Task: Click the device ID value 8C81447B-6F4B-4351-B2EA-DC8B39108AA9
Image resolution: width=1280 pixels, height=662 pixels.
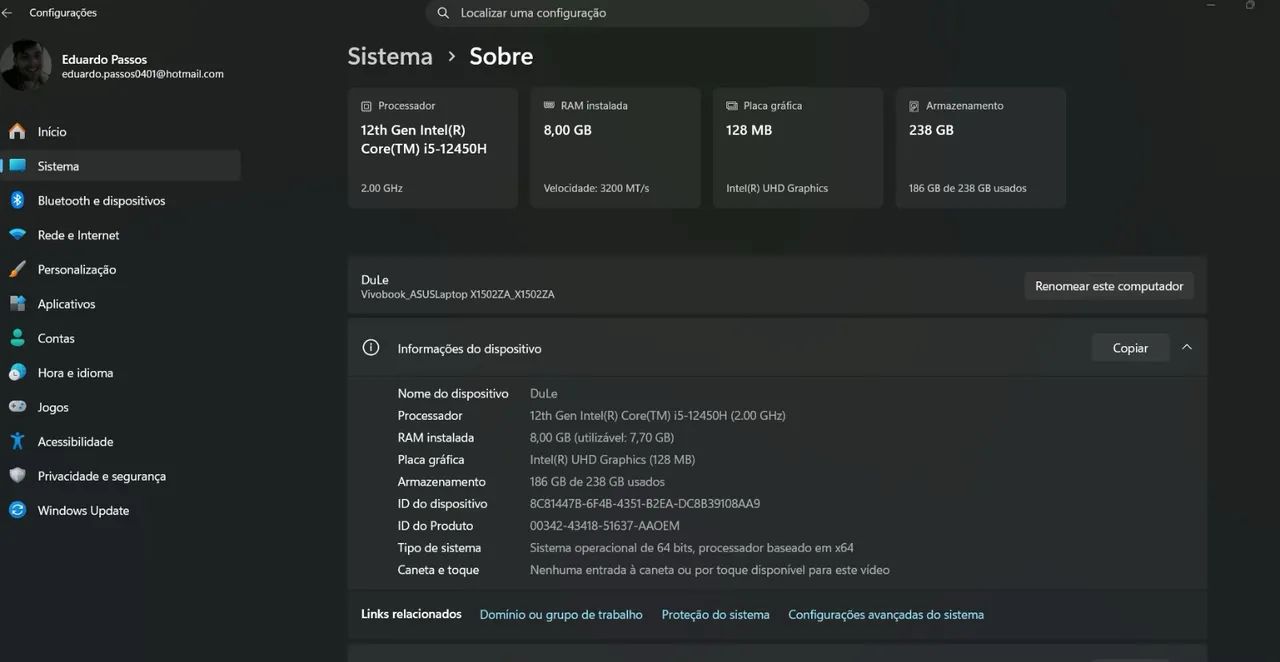Action: pos(645,504)
